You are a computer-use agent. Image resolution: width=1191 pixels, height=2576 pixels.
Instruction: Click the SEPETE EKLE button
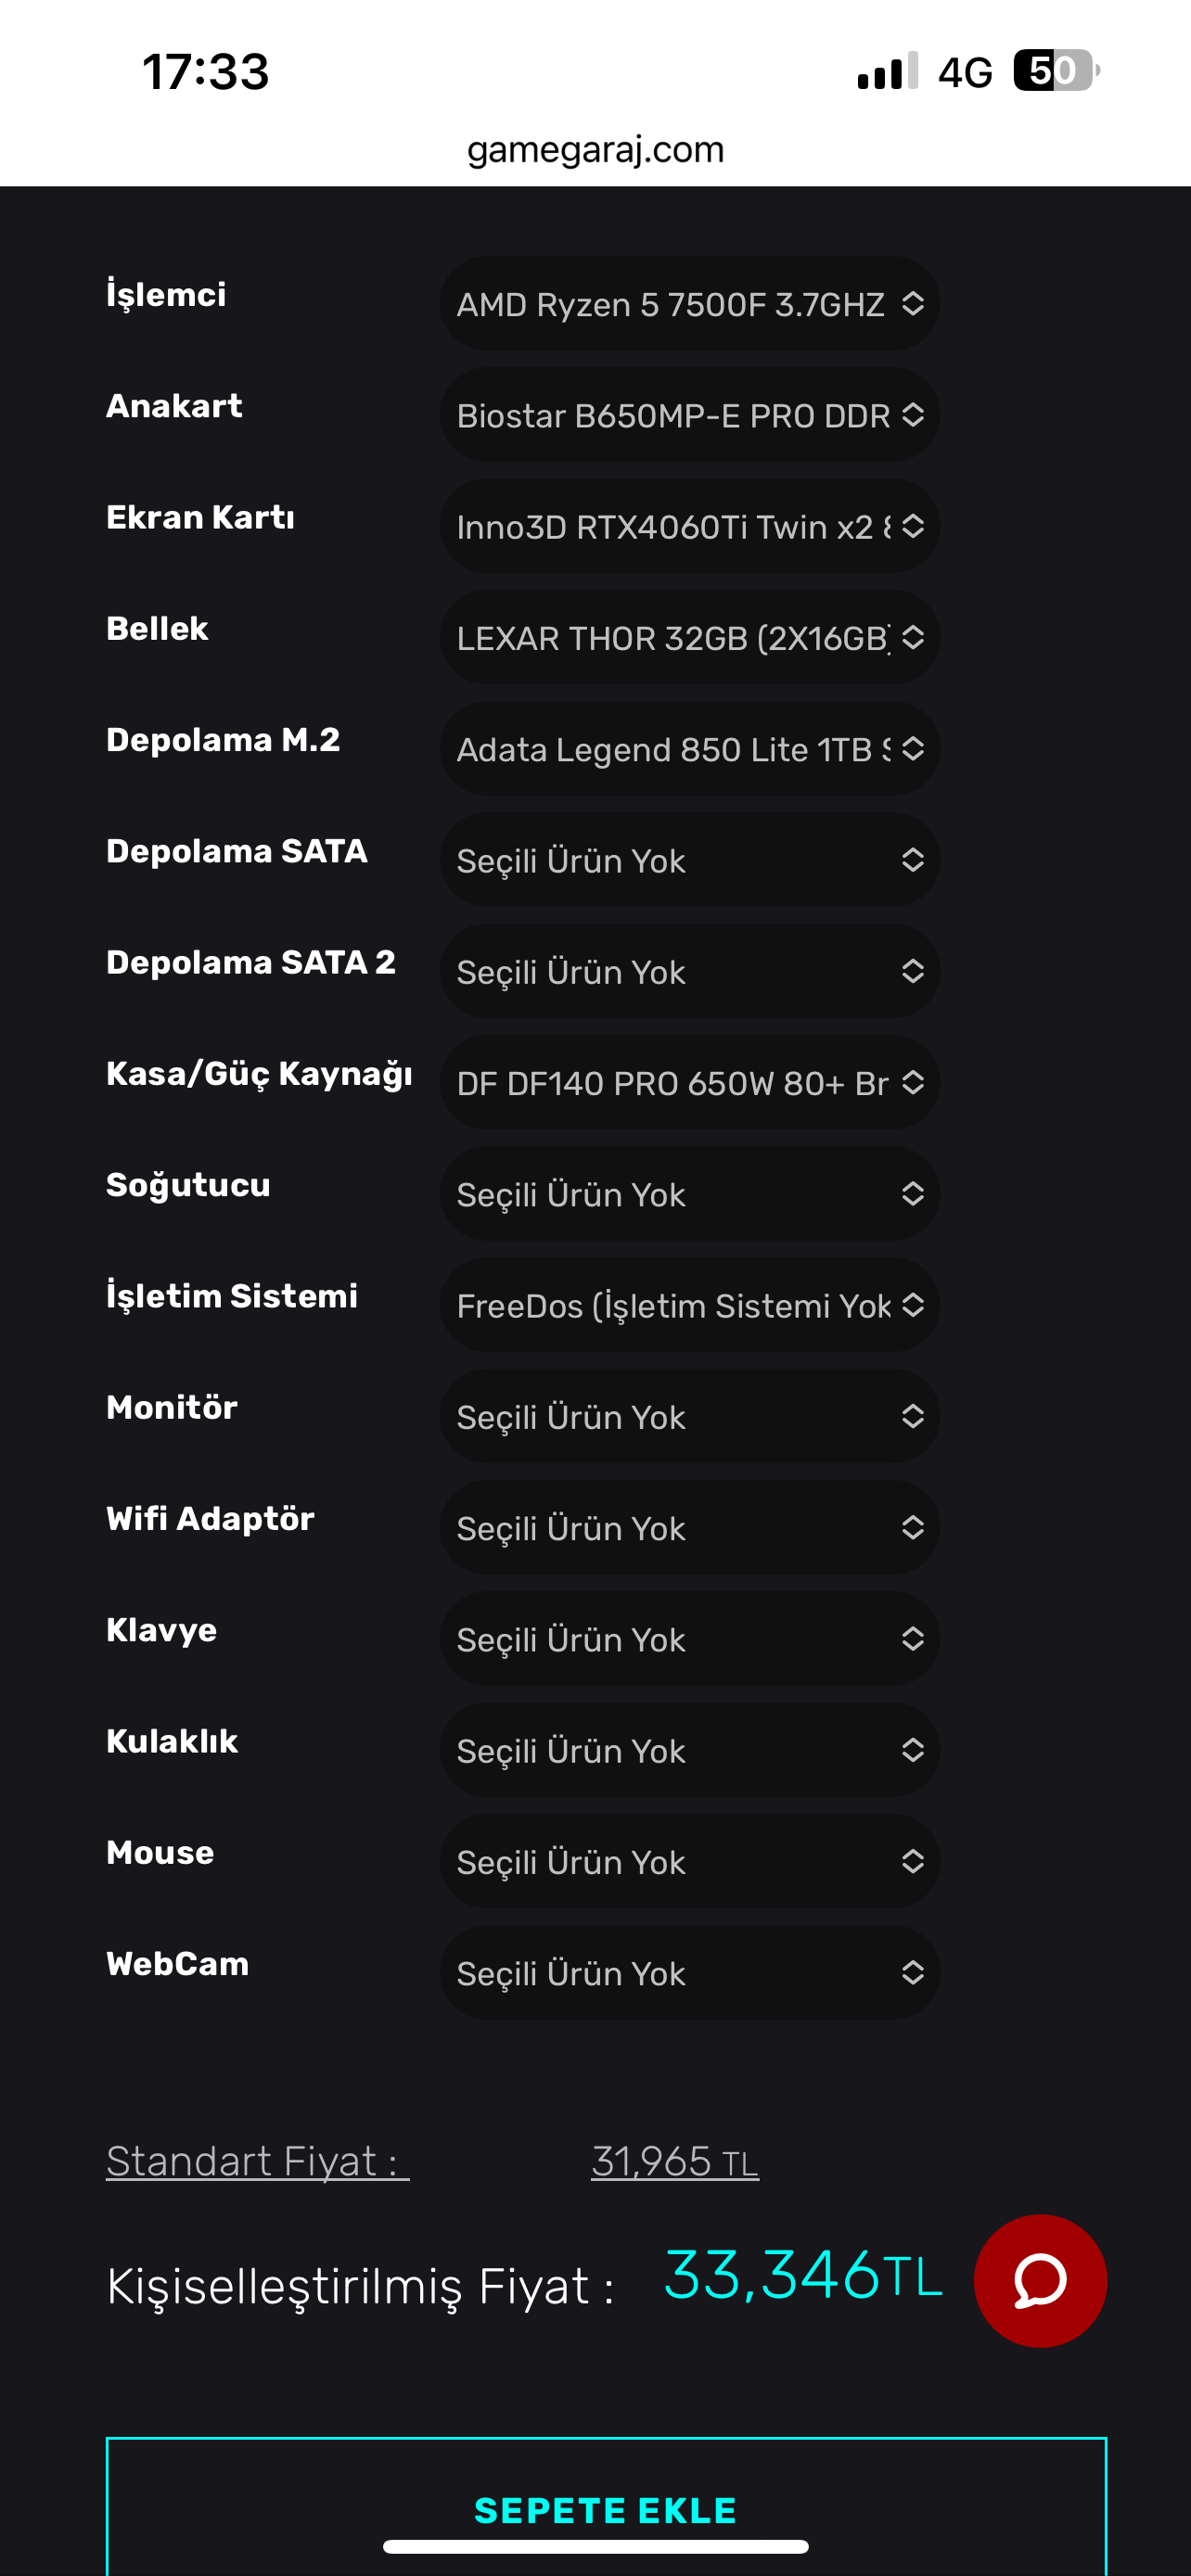tap(606, 2508)
